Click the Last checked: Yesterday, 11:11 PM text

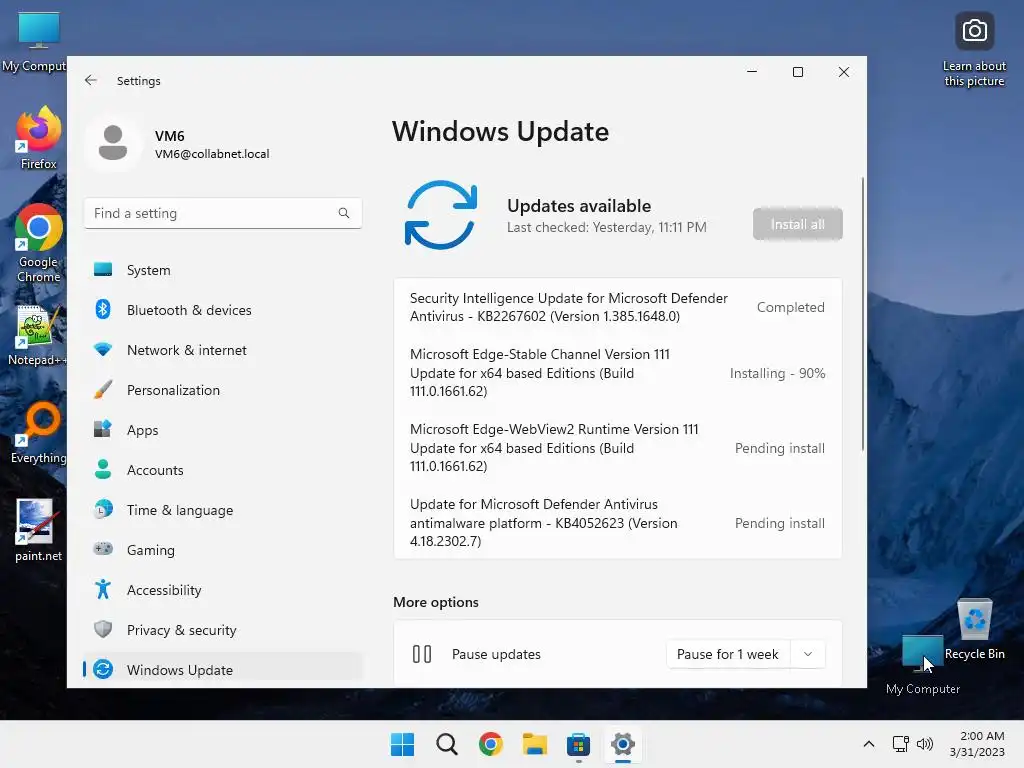pos(607,227)
